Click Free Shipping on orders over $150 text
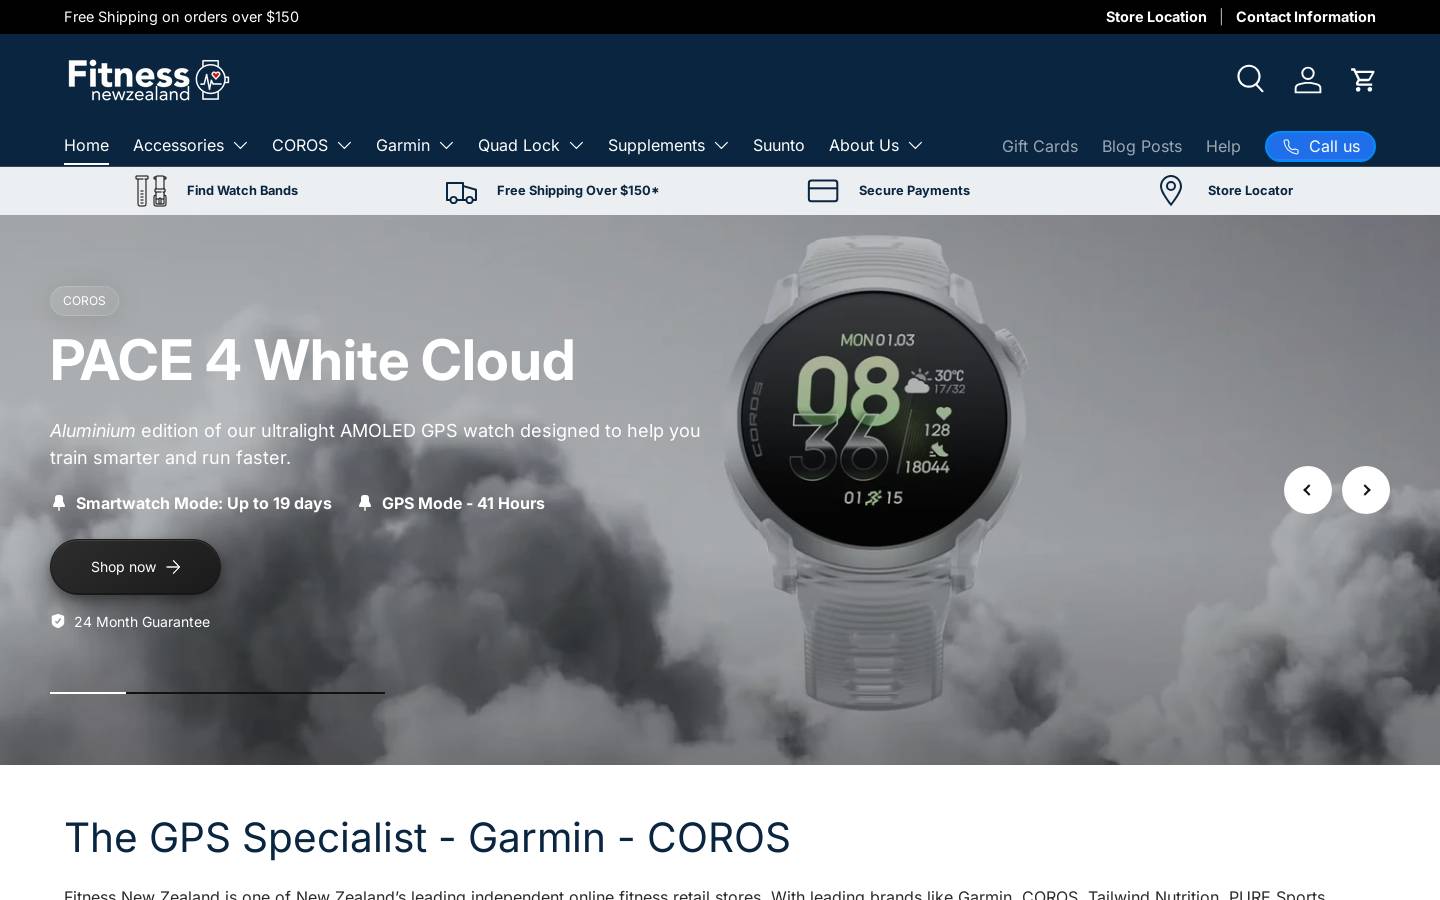 [181, 17]
